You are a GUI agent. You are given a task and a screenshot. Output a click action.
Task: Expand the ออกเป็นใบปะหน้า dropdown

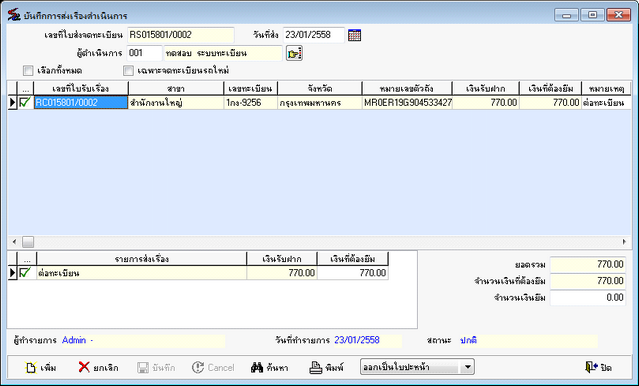467,367
